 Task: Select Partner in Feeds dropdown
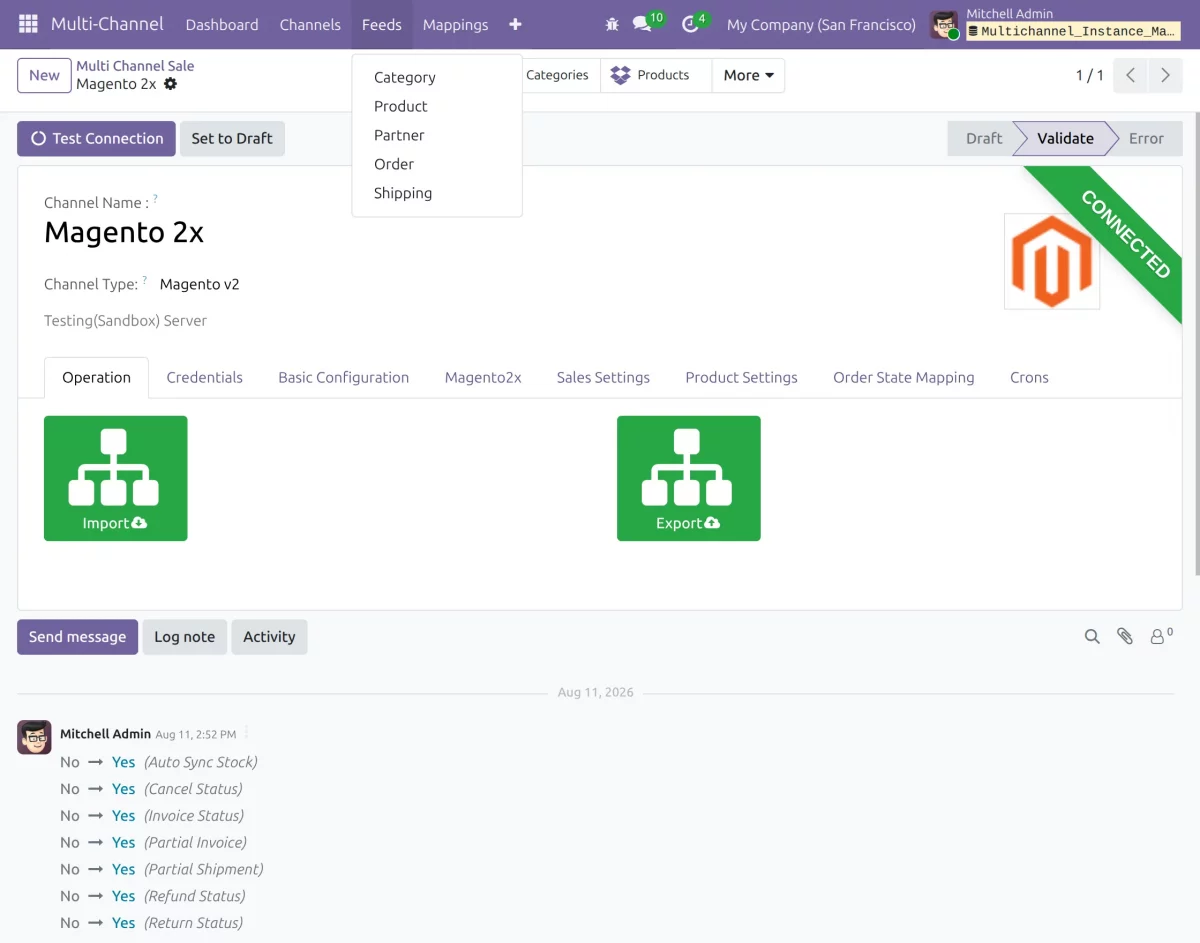click(x=437, y=135)
